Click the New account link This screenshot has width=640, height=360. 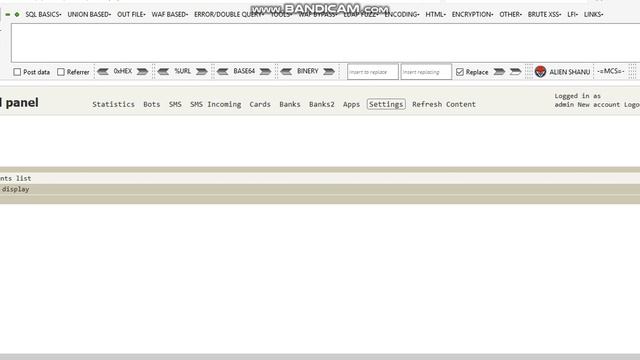click(x=598, y=105)
